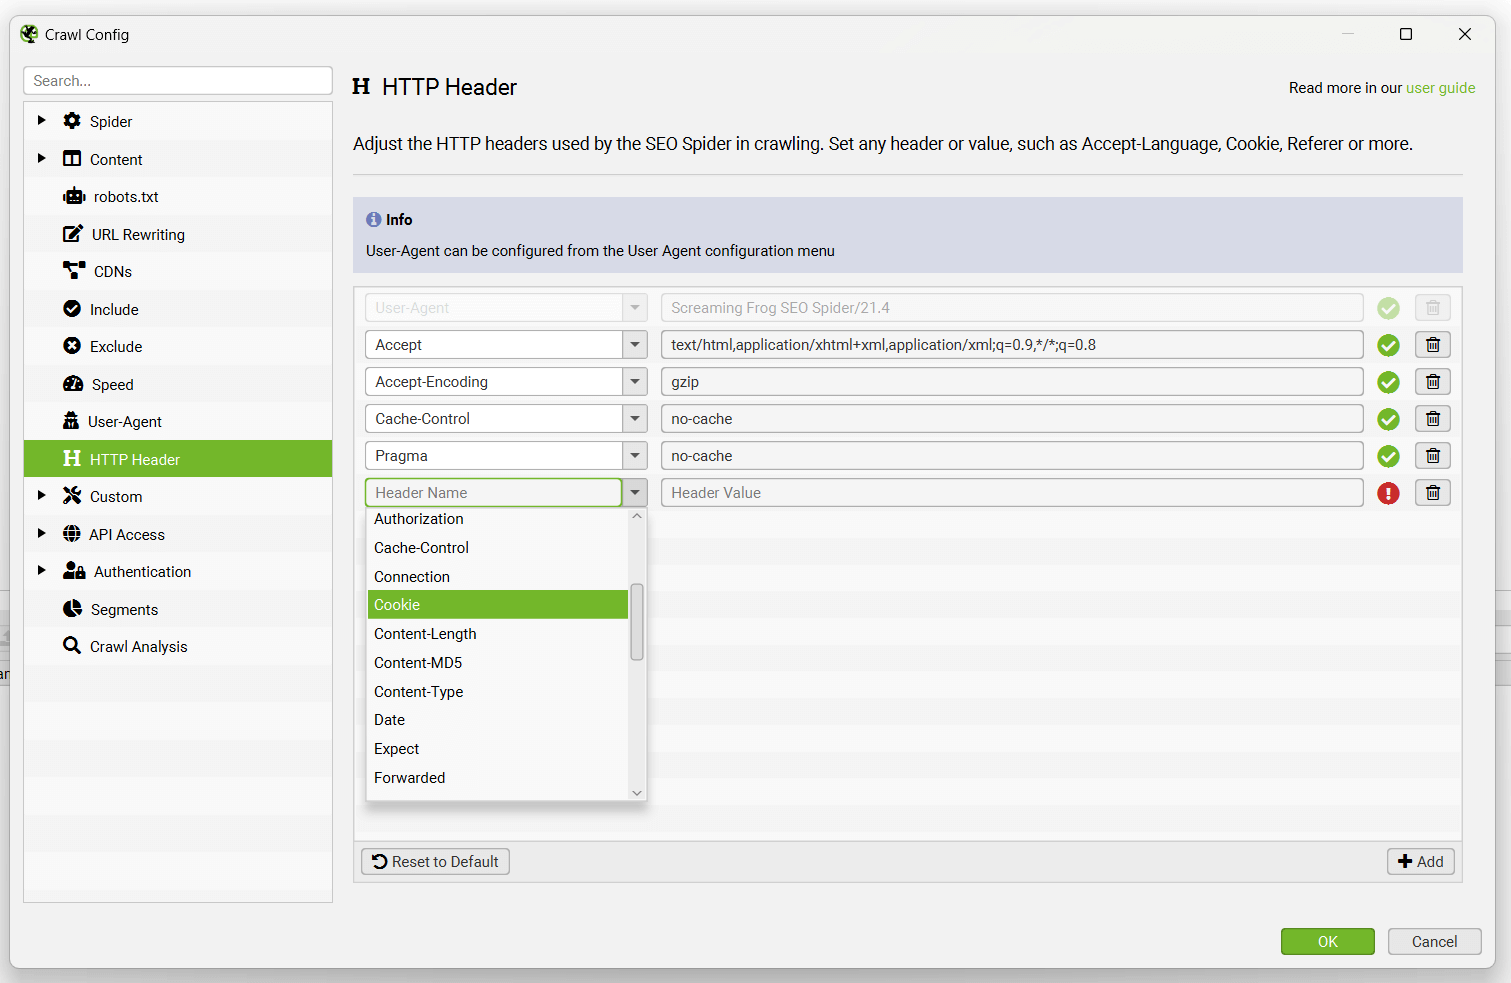Screen dimensions: 1511x983
Task: Click inside the Search field
Action: coord(177,80)
